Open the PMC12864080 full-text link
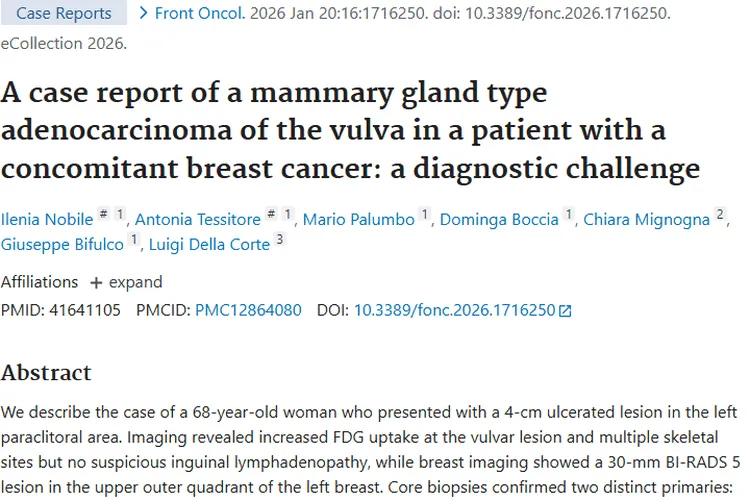750x500 pixels. pyautogui.click(x=248, y=310)
